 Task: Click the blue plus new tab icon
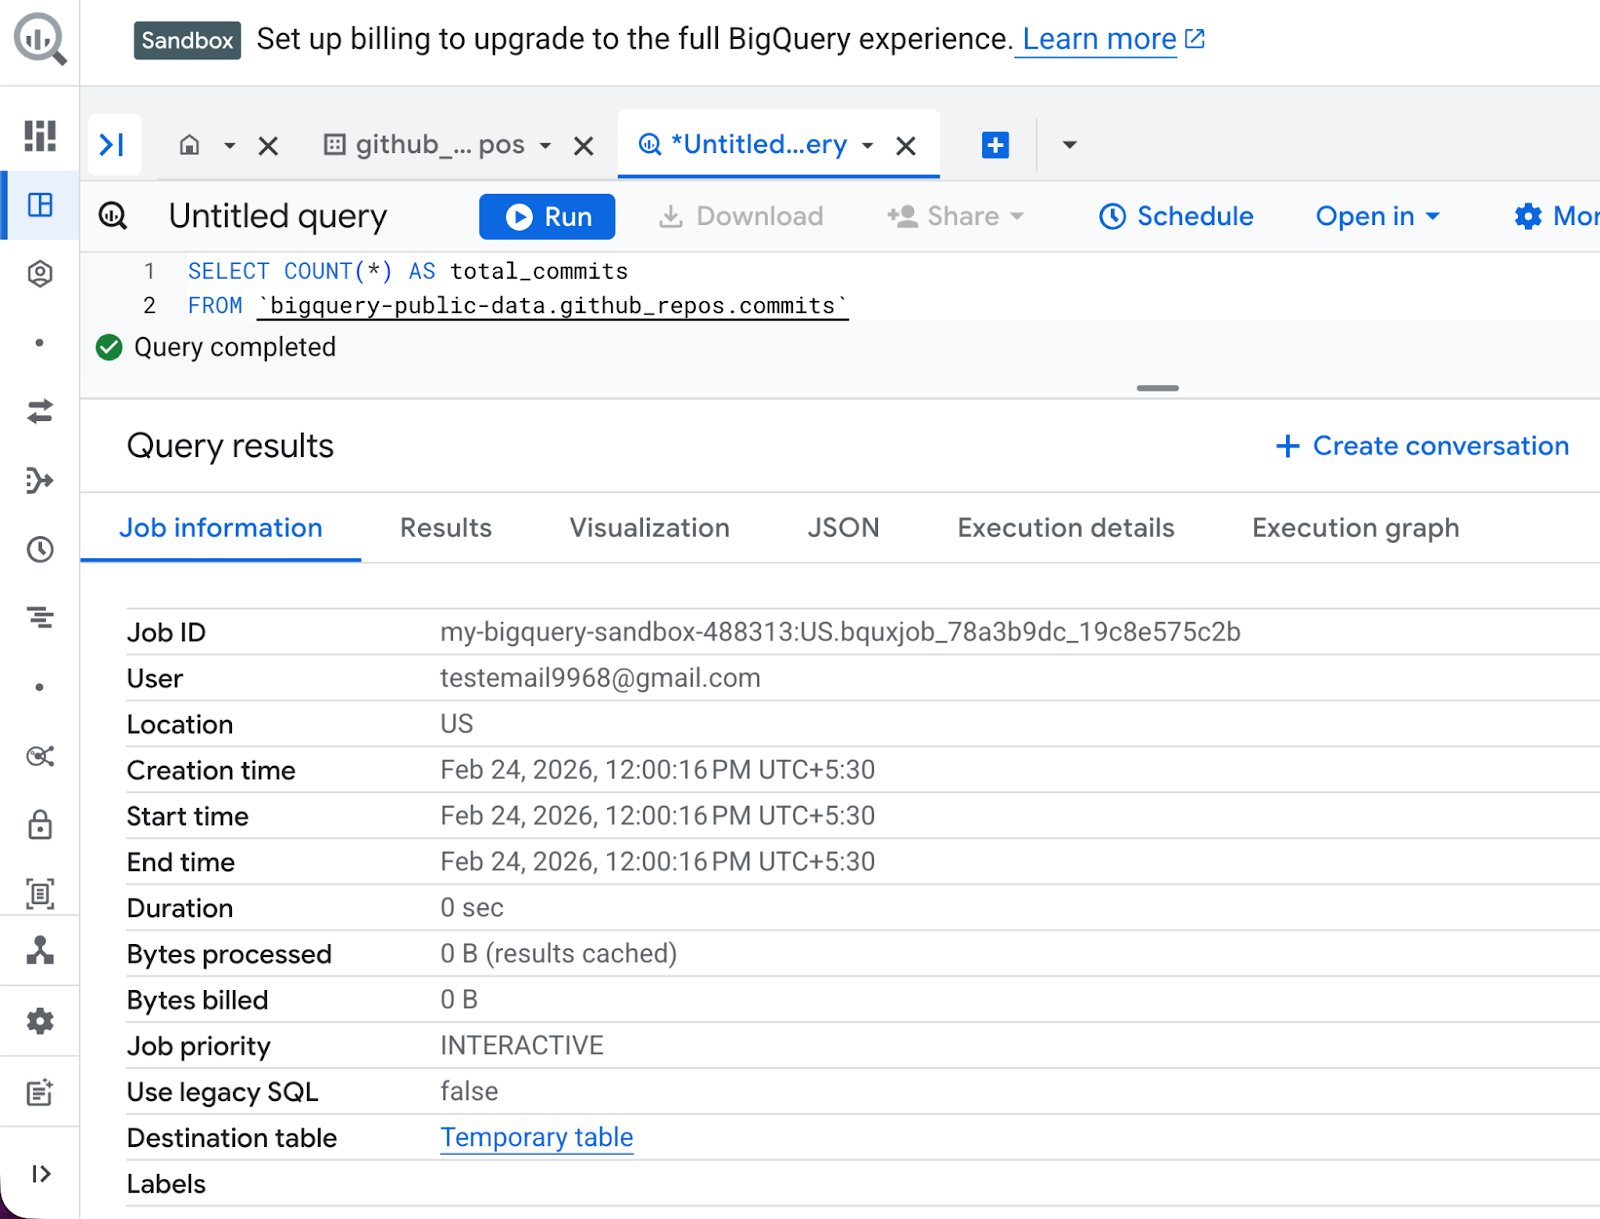tap(995, 145)
